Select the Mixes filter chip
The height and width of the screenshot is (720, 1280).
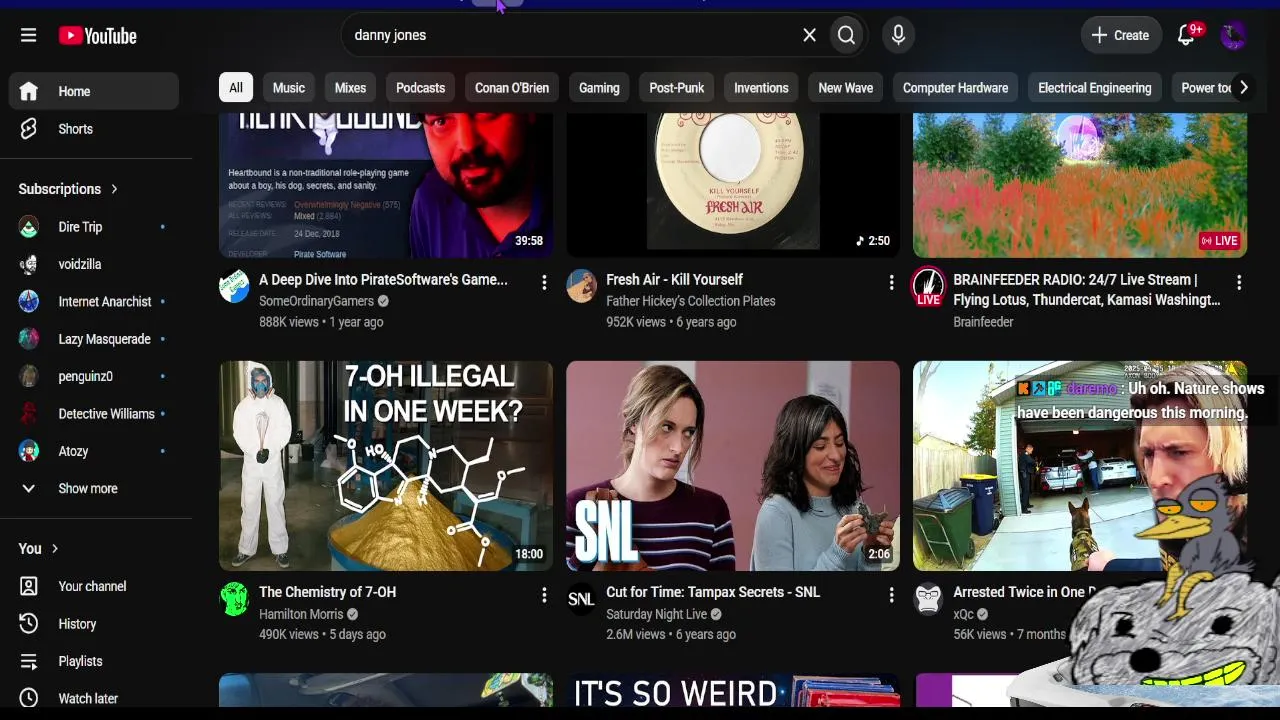tap(350, 88)
